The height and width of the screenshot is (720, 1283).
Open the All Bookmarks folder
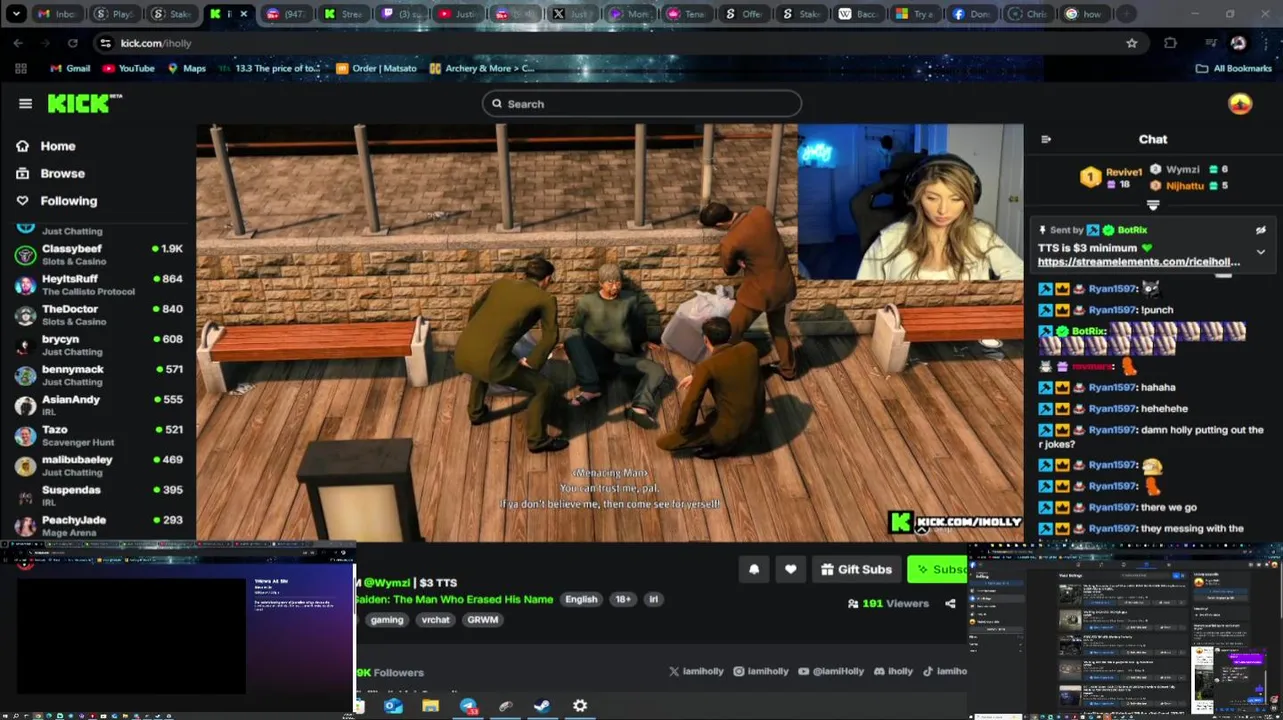tap(1233, 68)
